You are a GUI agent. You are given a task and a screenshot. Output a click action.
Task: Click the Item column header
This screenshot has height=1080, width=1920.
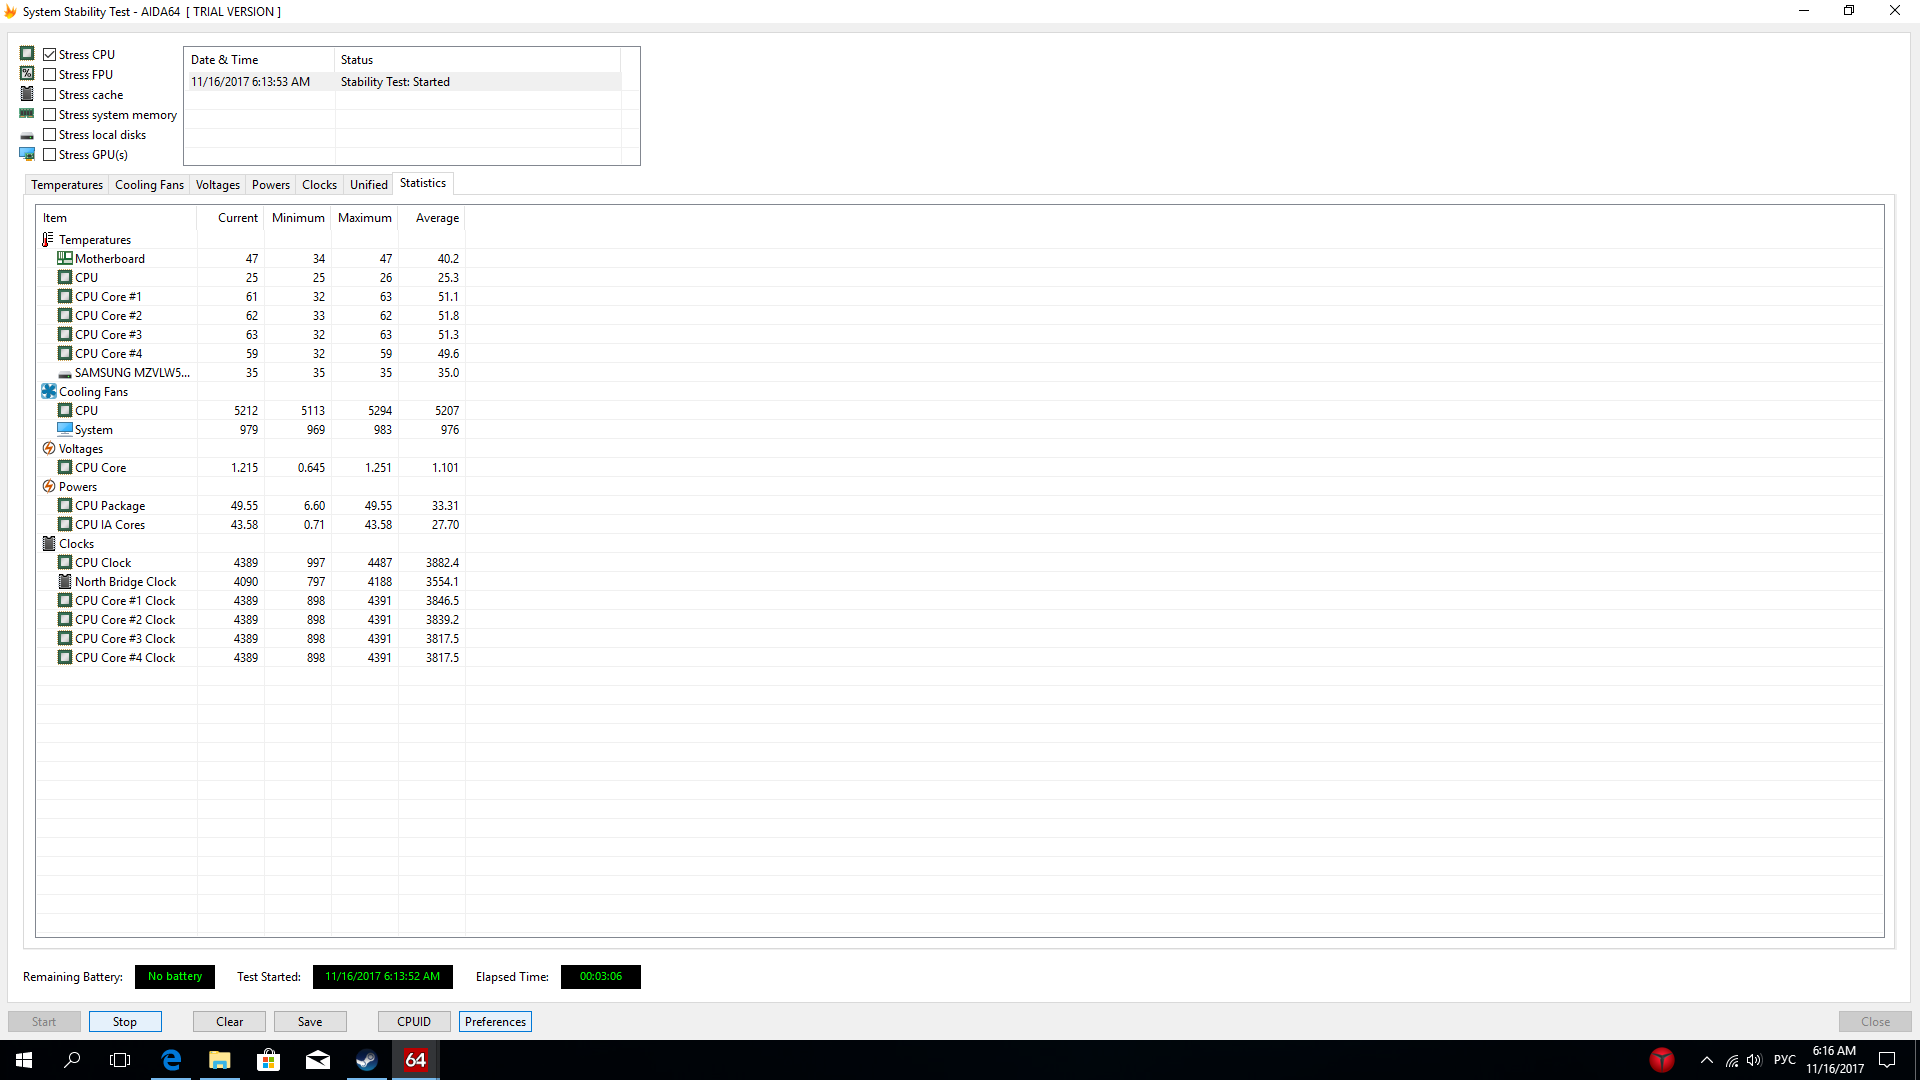tap(117, 218)
